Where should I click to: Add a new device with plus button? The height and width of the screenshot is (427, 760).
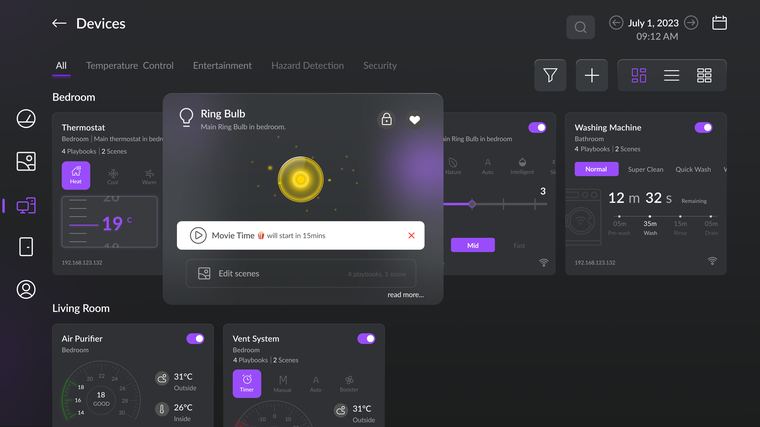[x=592, y=75]
